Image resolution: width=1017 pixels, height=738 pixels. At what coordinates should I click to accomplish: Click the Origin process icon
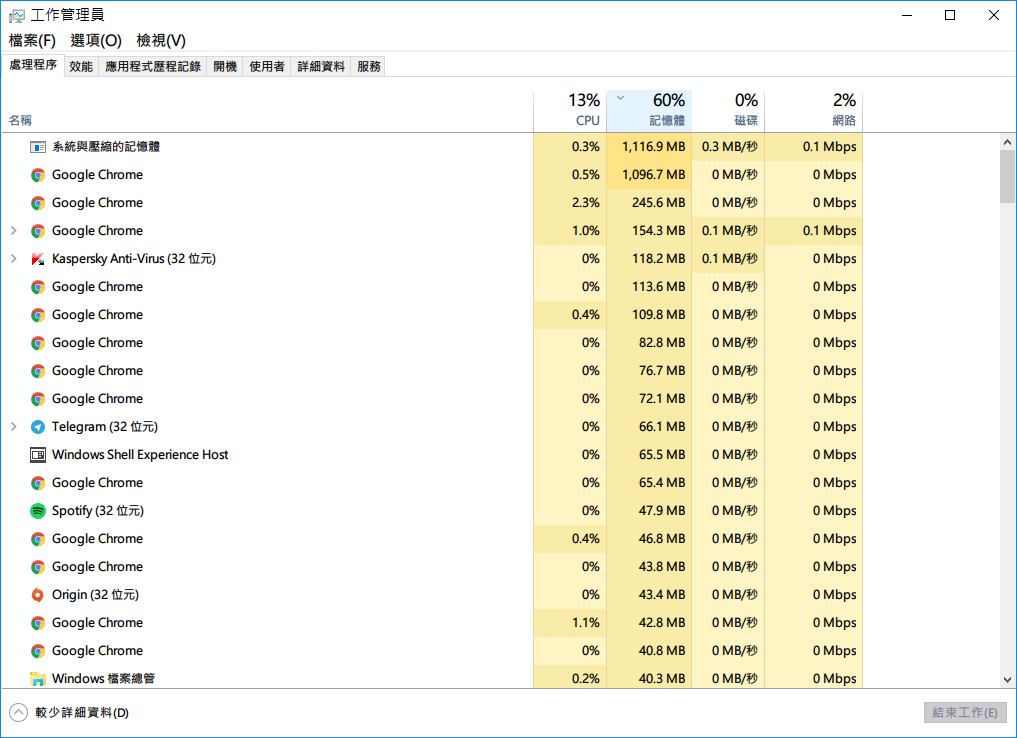(38, 595)
